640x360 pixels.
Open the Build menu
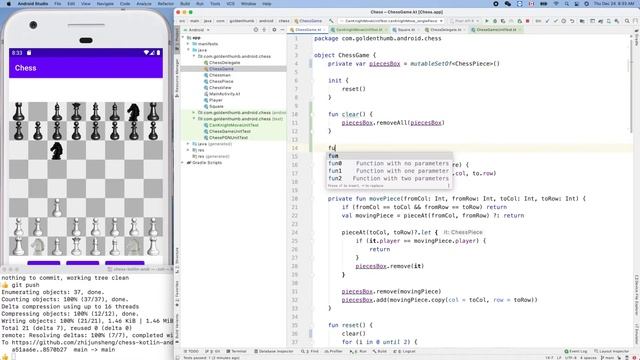pos(185,4)
